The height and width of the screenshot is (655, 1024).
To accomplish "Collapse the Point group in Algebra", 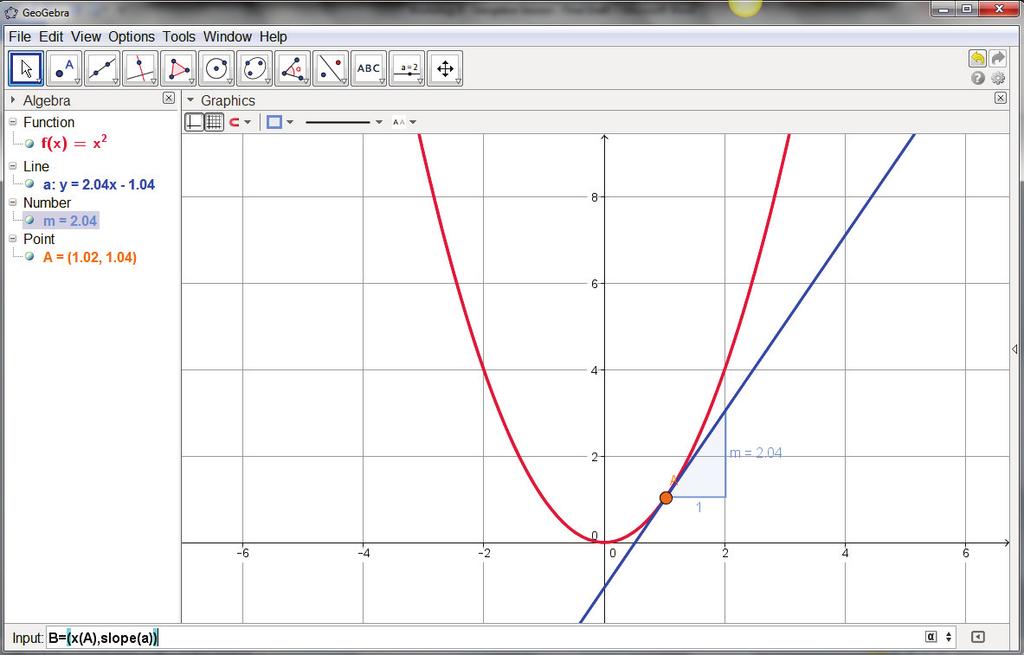I will 12,239.
